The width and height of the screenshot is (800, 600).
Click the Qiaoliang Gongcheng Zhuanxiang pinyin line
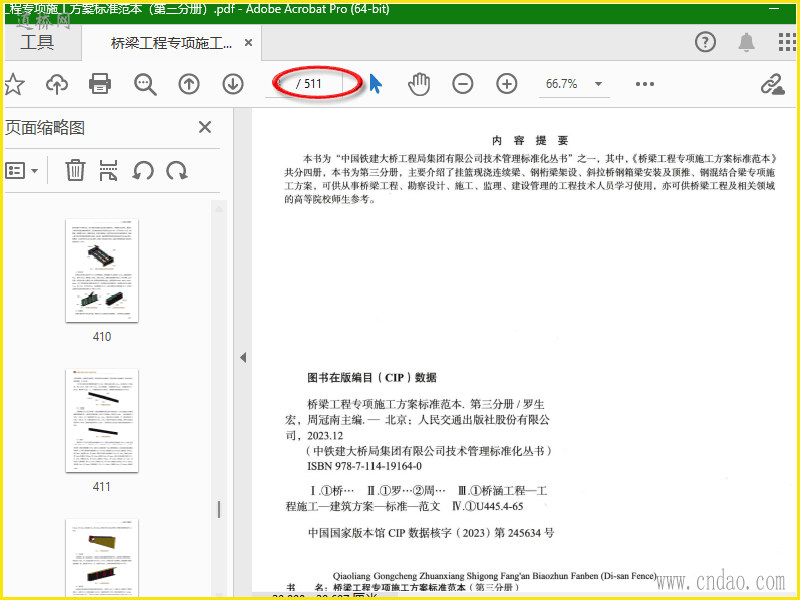point(494,576)
